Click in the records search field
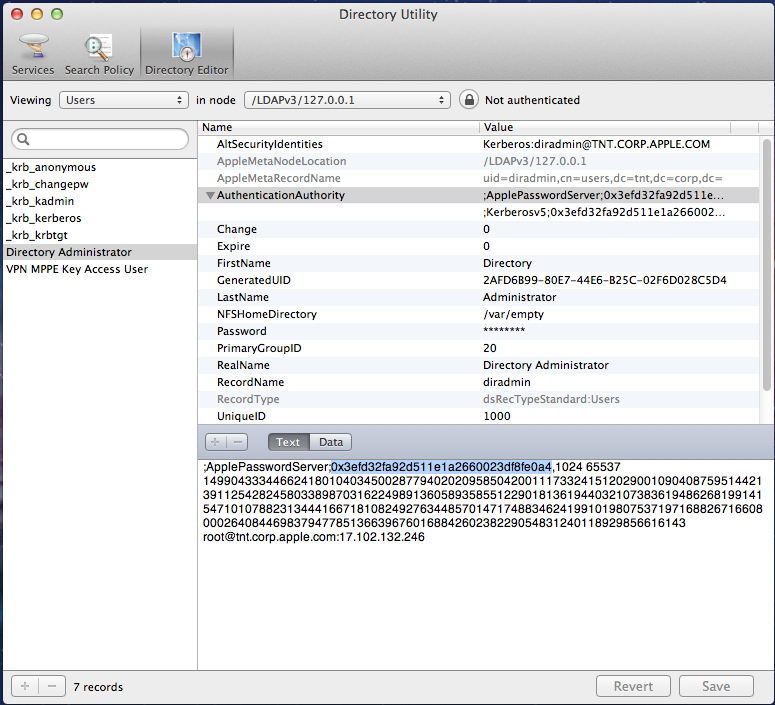 coord(100,139)
